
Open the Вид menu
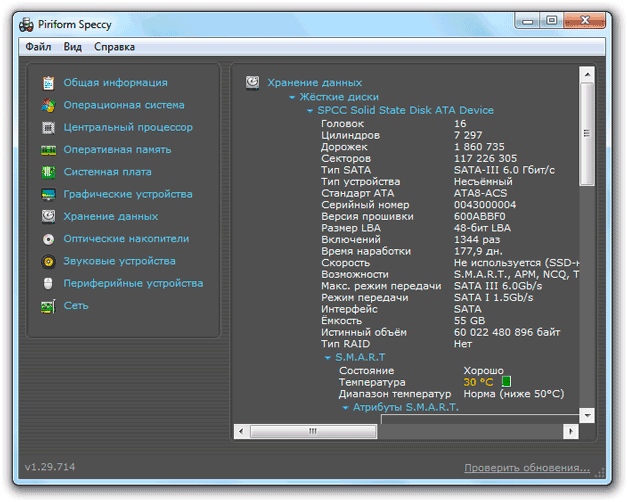tap(72, 47)
